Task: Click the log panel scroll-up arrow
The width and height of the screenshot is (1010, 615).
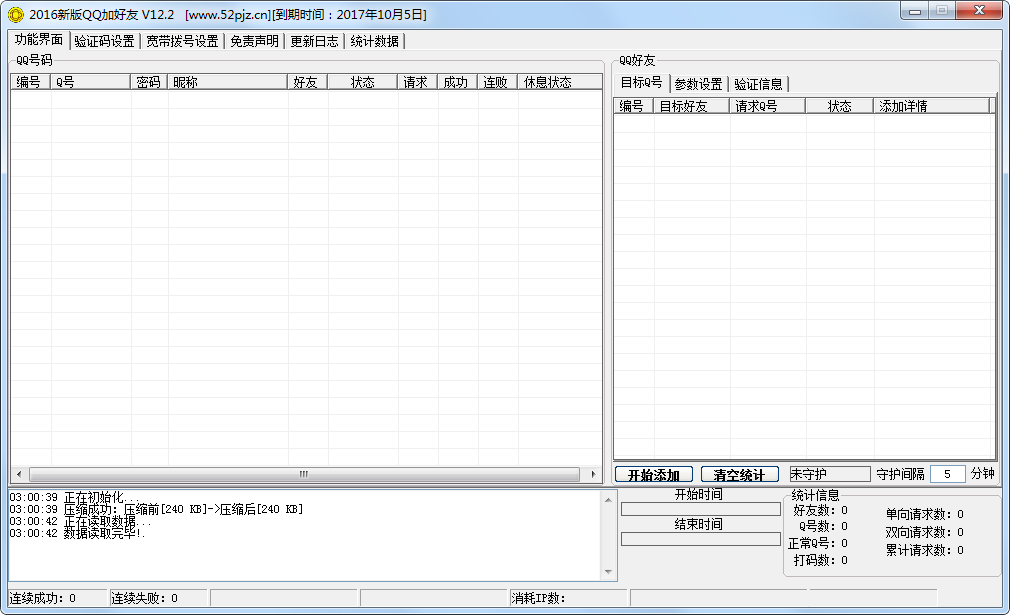Action: click(x=609, y=497)
